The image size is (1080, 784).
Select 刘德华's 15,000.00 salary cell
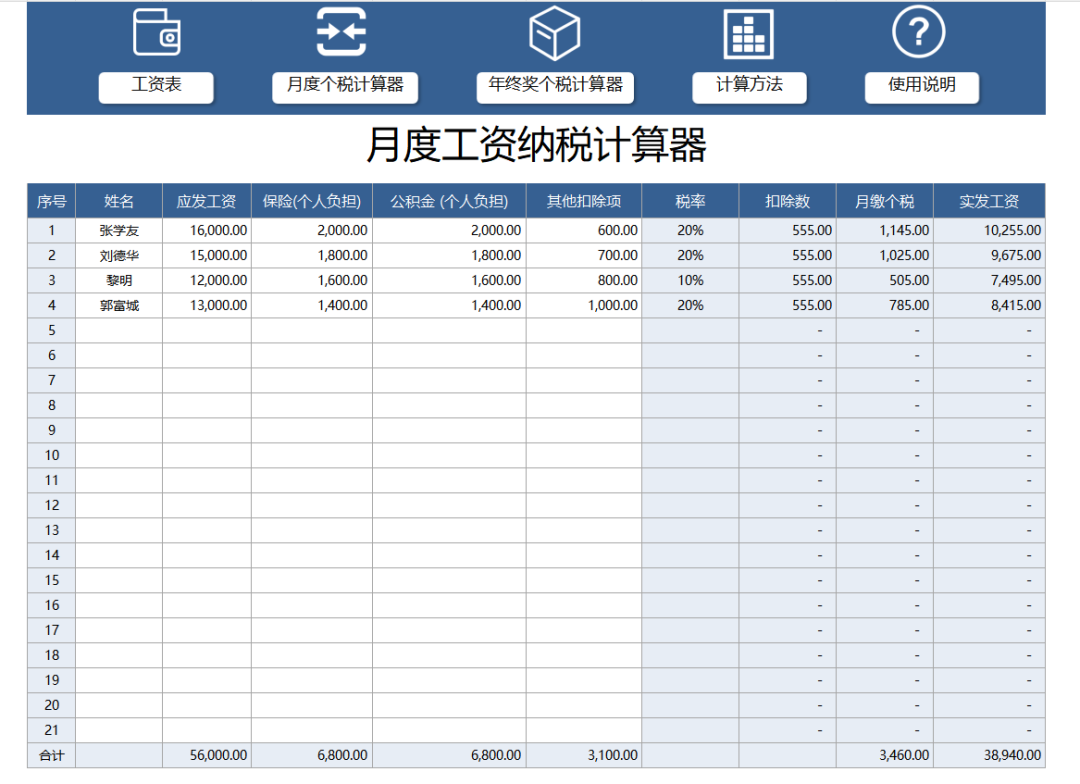coord(207,255)
